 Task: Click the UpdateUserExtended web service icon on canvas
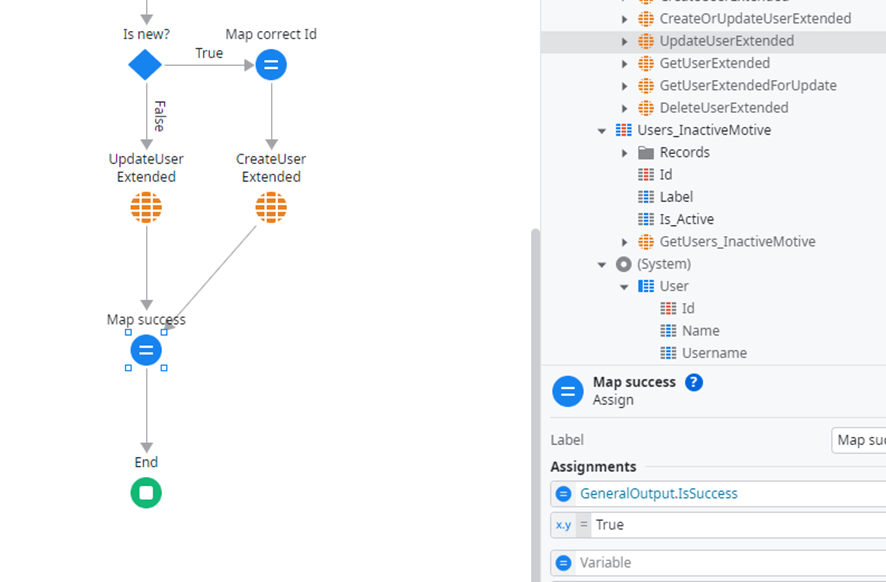pos(146,207)
